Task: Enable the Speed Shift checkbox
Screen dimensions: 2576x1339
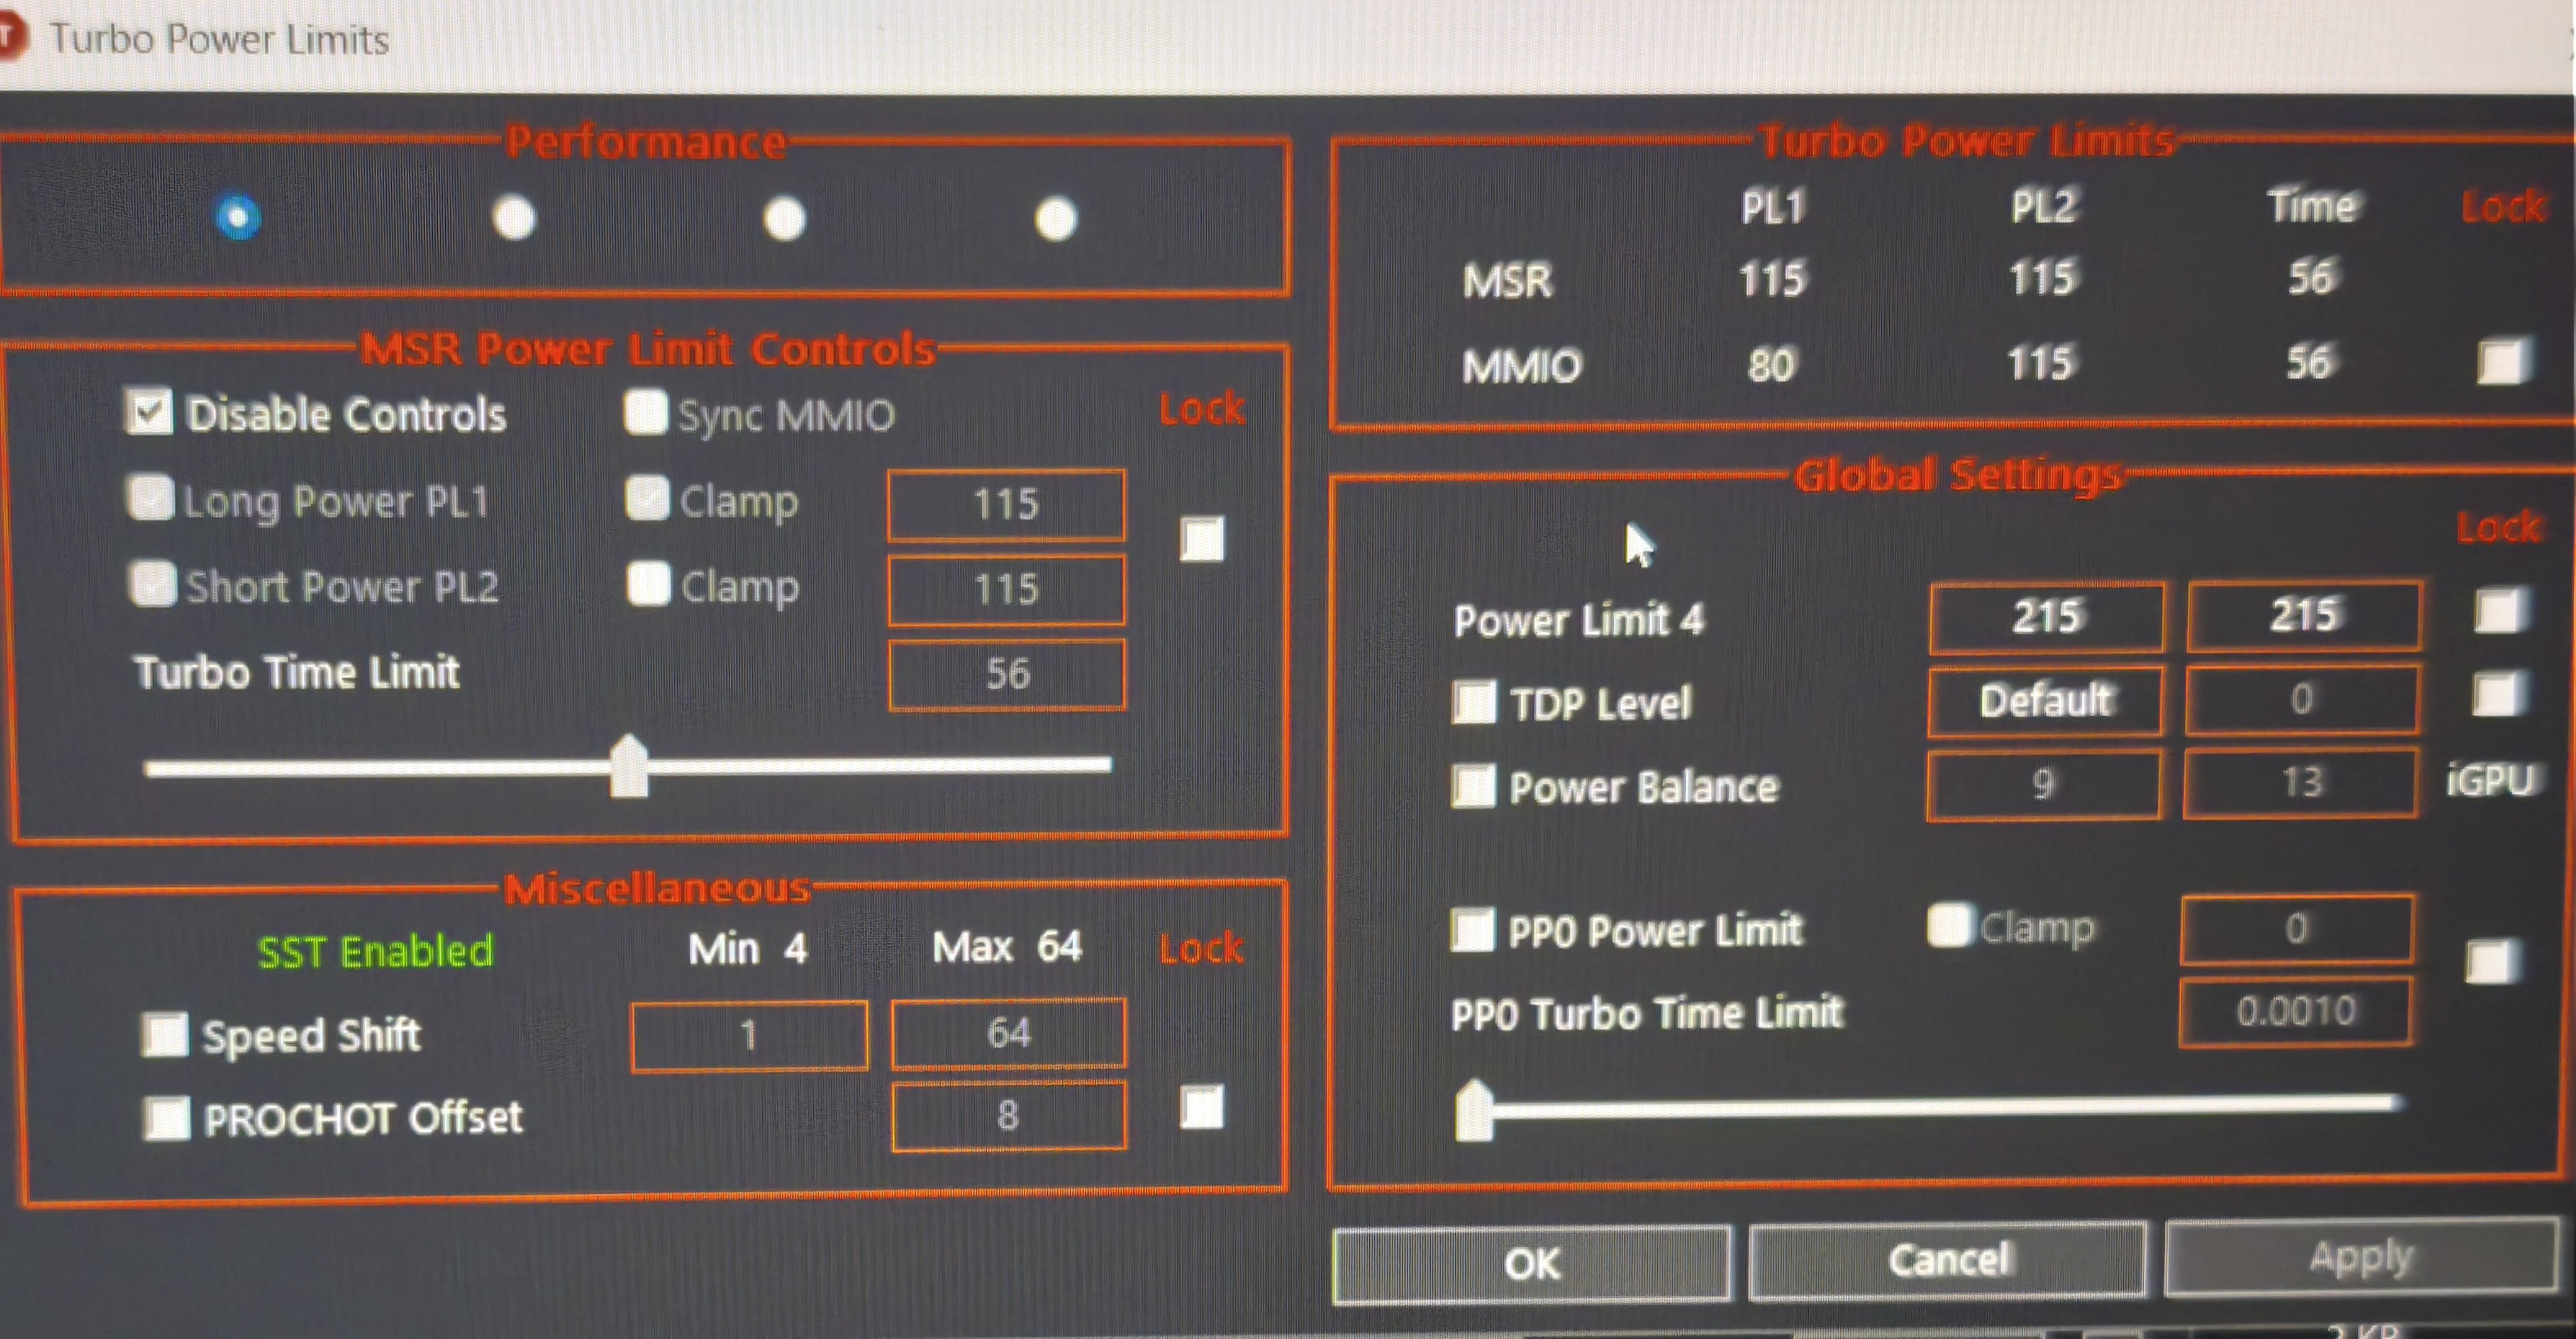Action: pos(165,1035)
